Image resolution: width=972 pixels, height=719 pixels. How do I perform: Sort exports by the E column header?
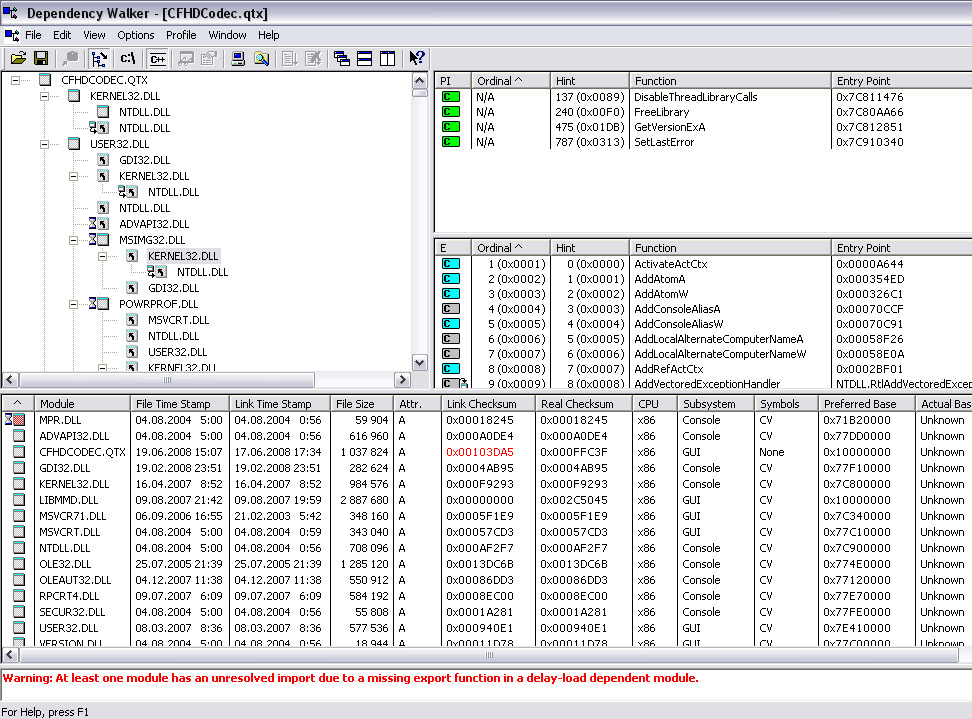[453, 248]
